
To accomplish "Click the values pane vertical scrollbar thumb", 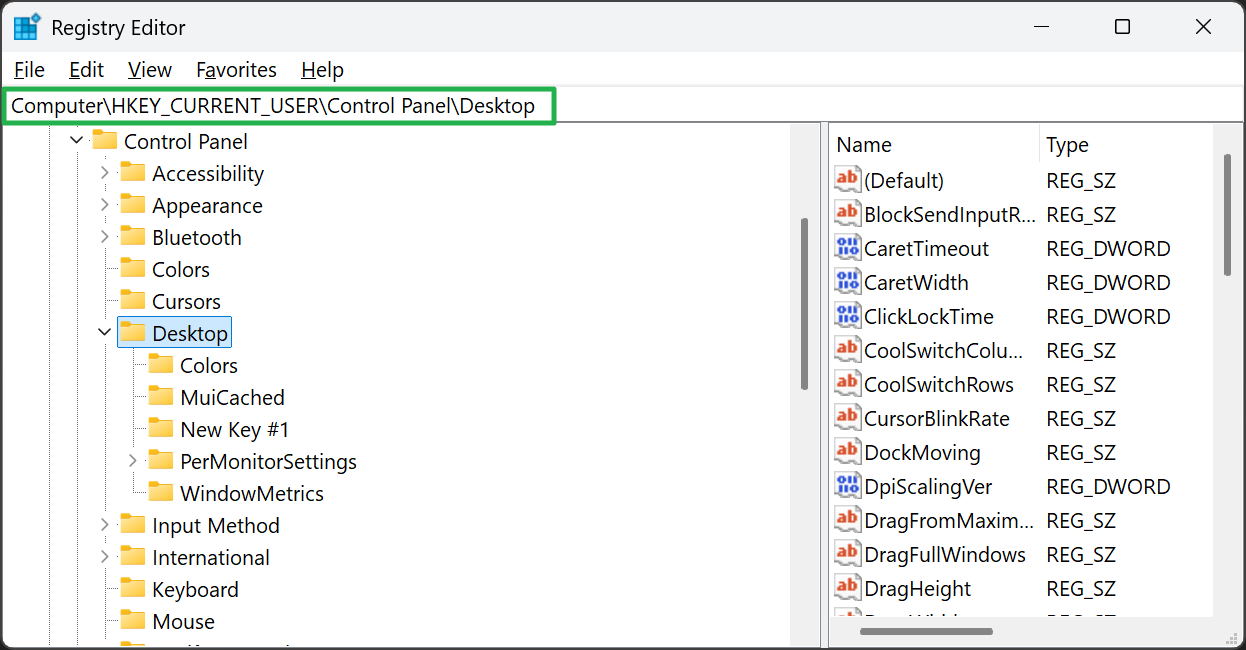I will click(1227, 214).
